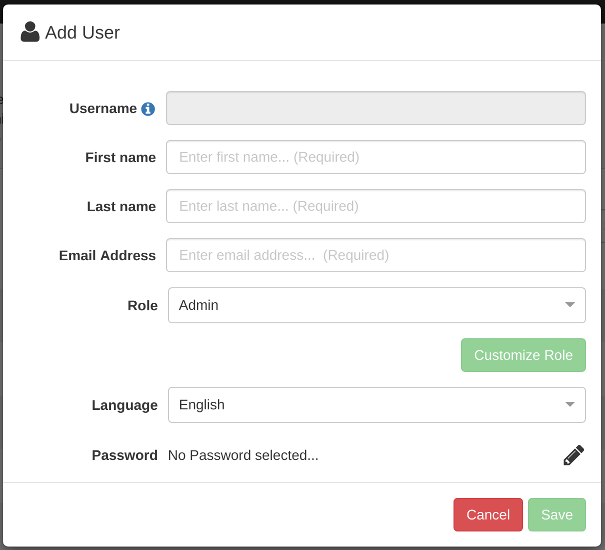Click the Add User dialog title
The width and height of the screenshot is (605, 550).
click(82, 33)
